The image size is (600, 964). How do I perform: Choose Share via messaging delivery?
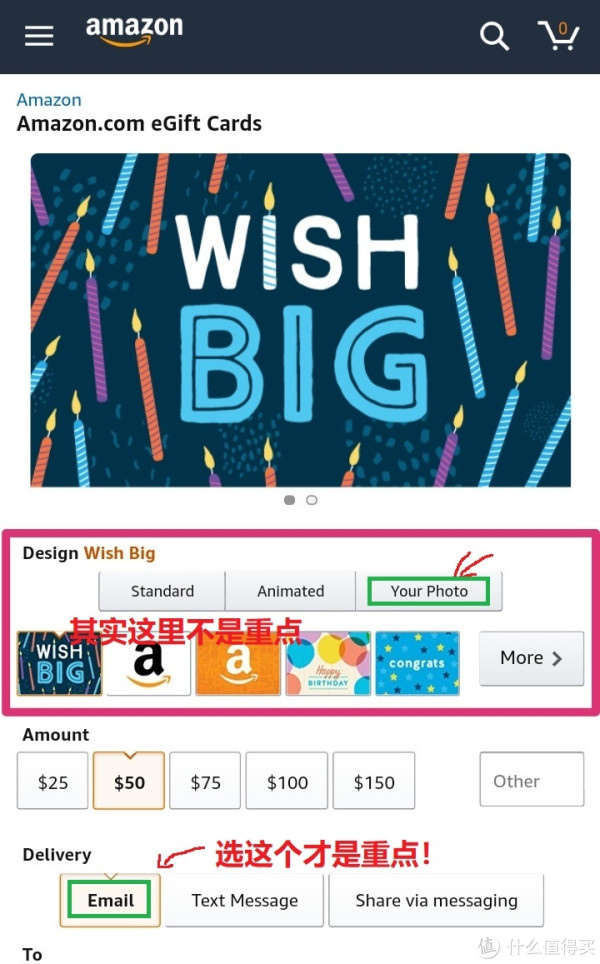pos(436,900)
